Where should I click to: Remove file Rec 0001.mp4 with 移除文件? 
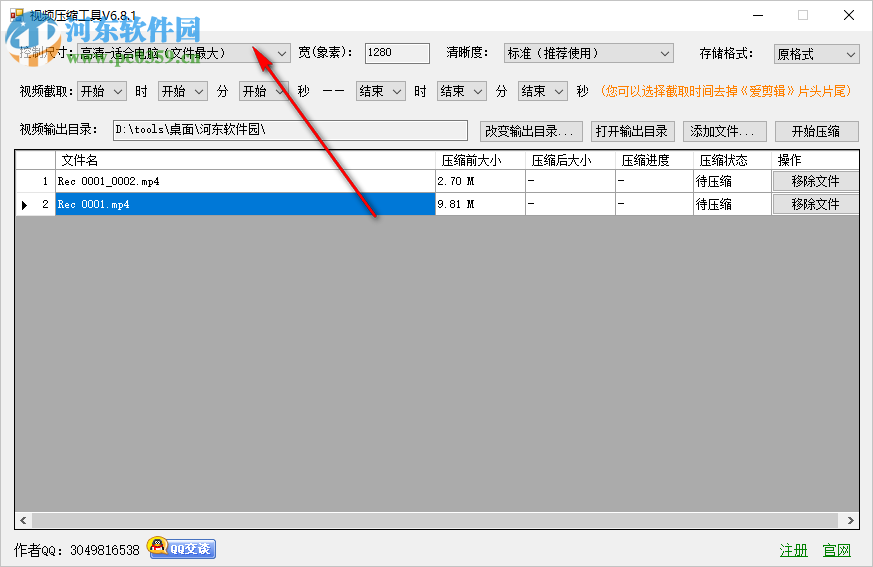[816, 204]
